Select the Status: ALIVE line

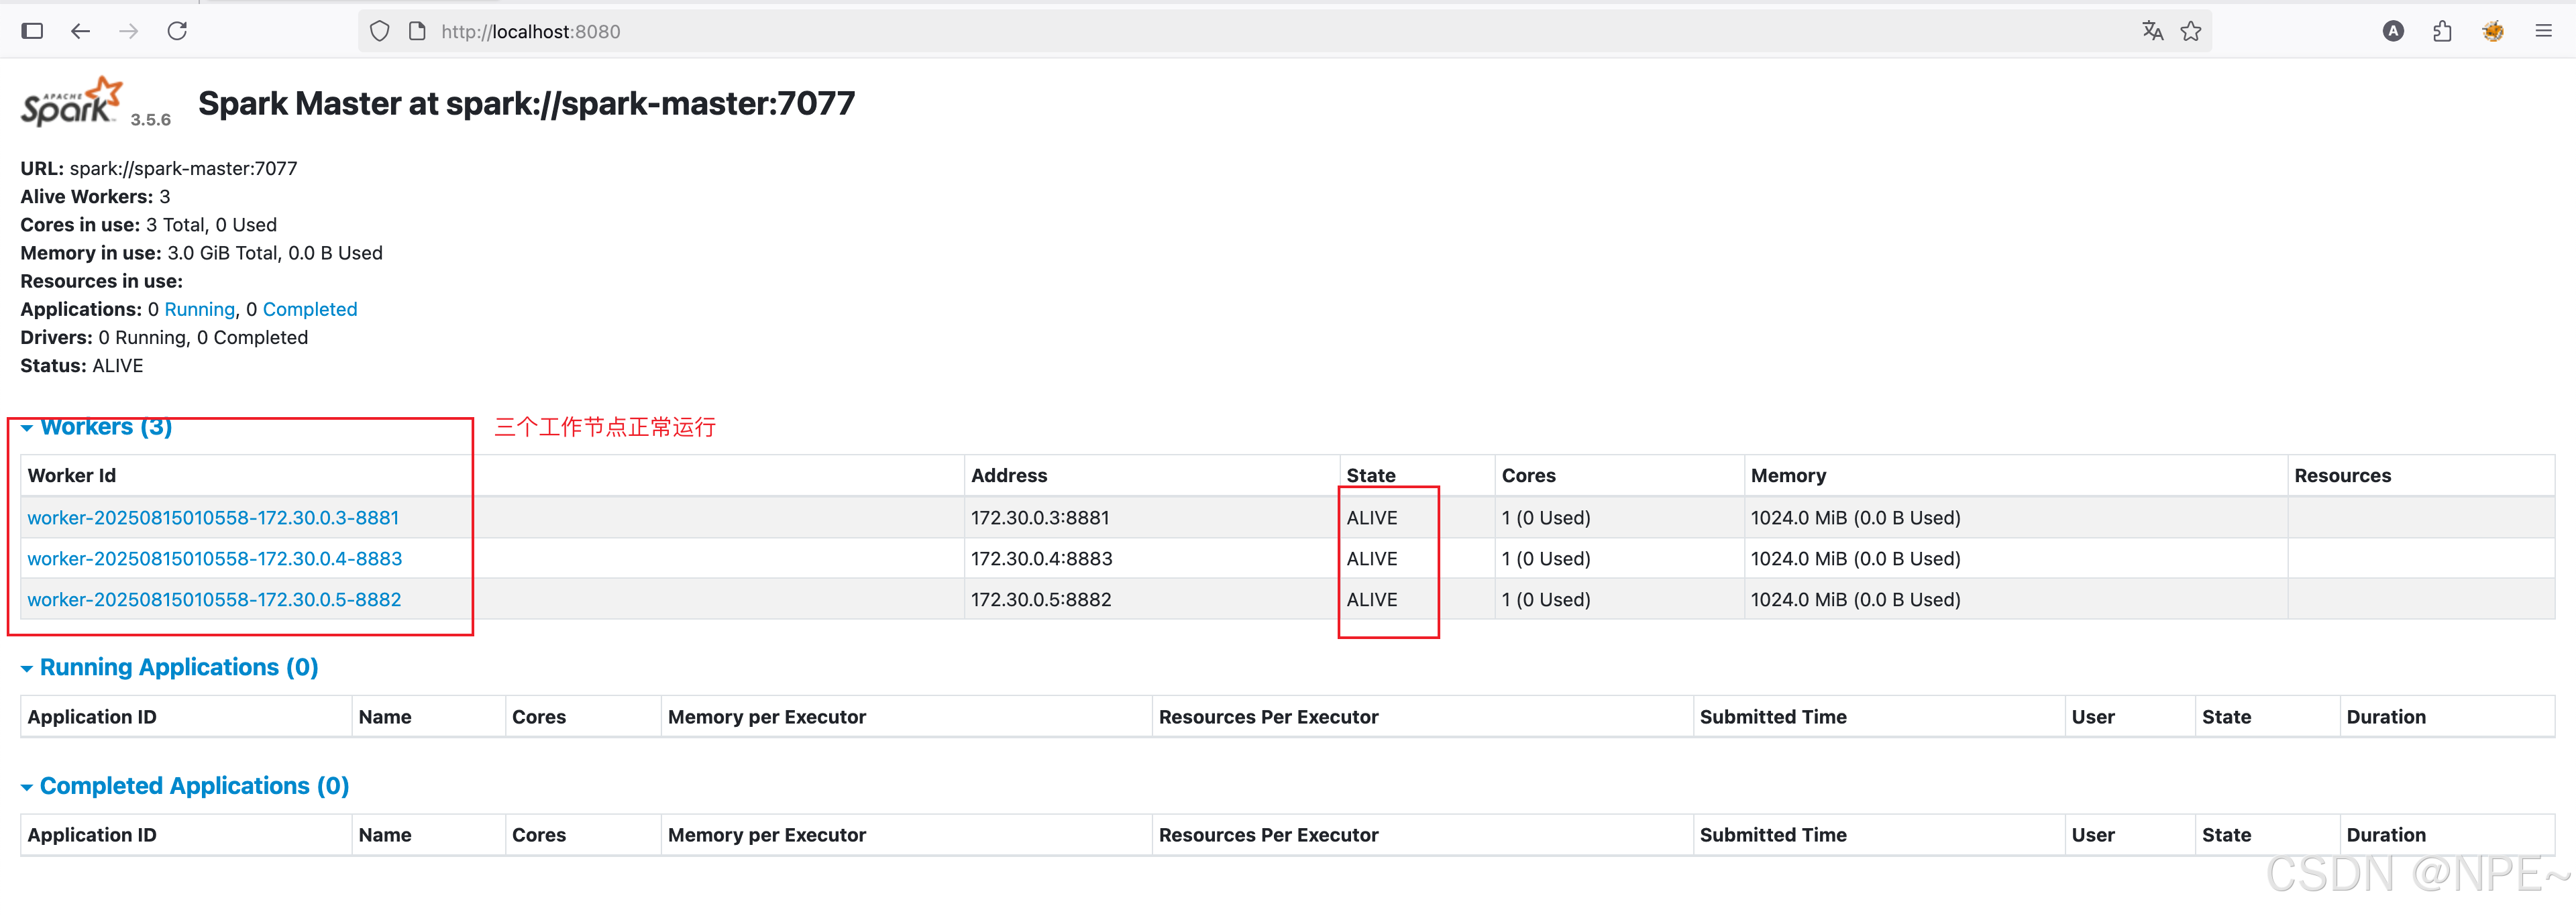tap(82, 366)
